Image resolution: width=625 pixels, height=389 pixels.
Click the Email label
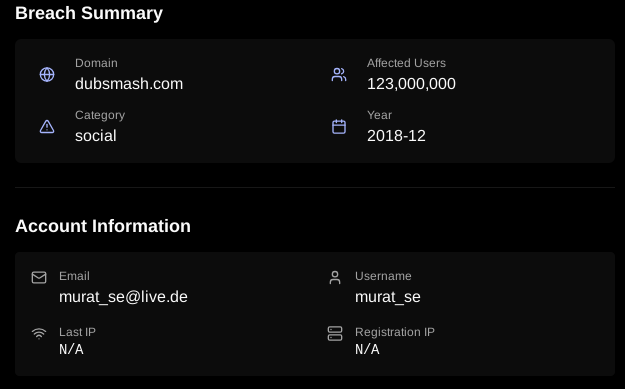pyautogui.click(x=74, y=276)
